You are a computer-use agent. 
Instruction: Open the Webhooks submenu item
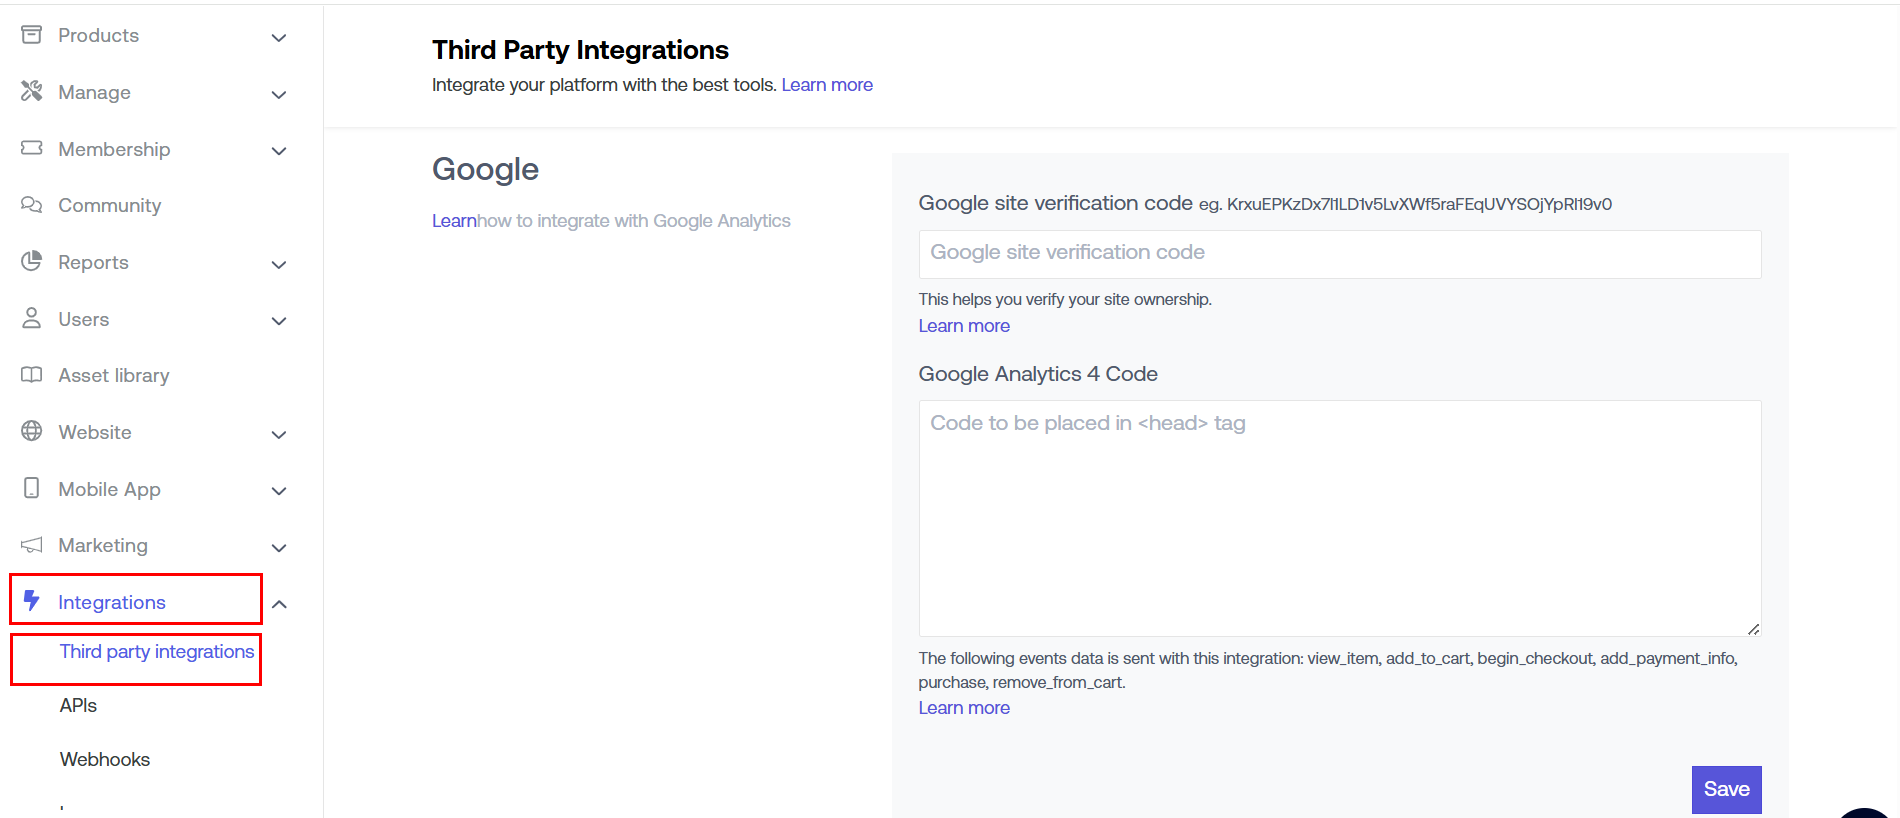[105, 760]
